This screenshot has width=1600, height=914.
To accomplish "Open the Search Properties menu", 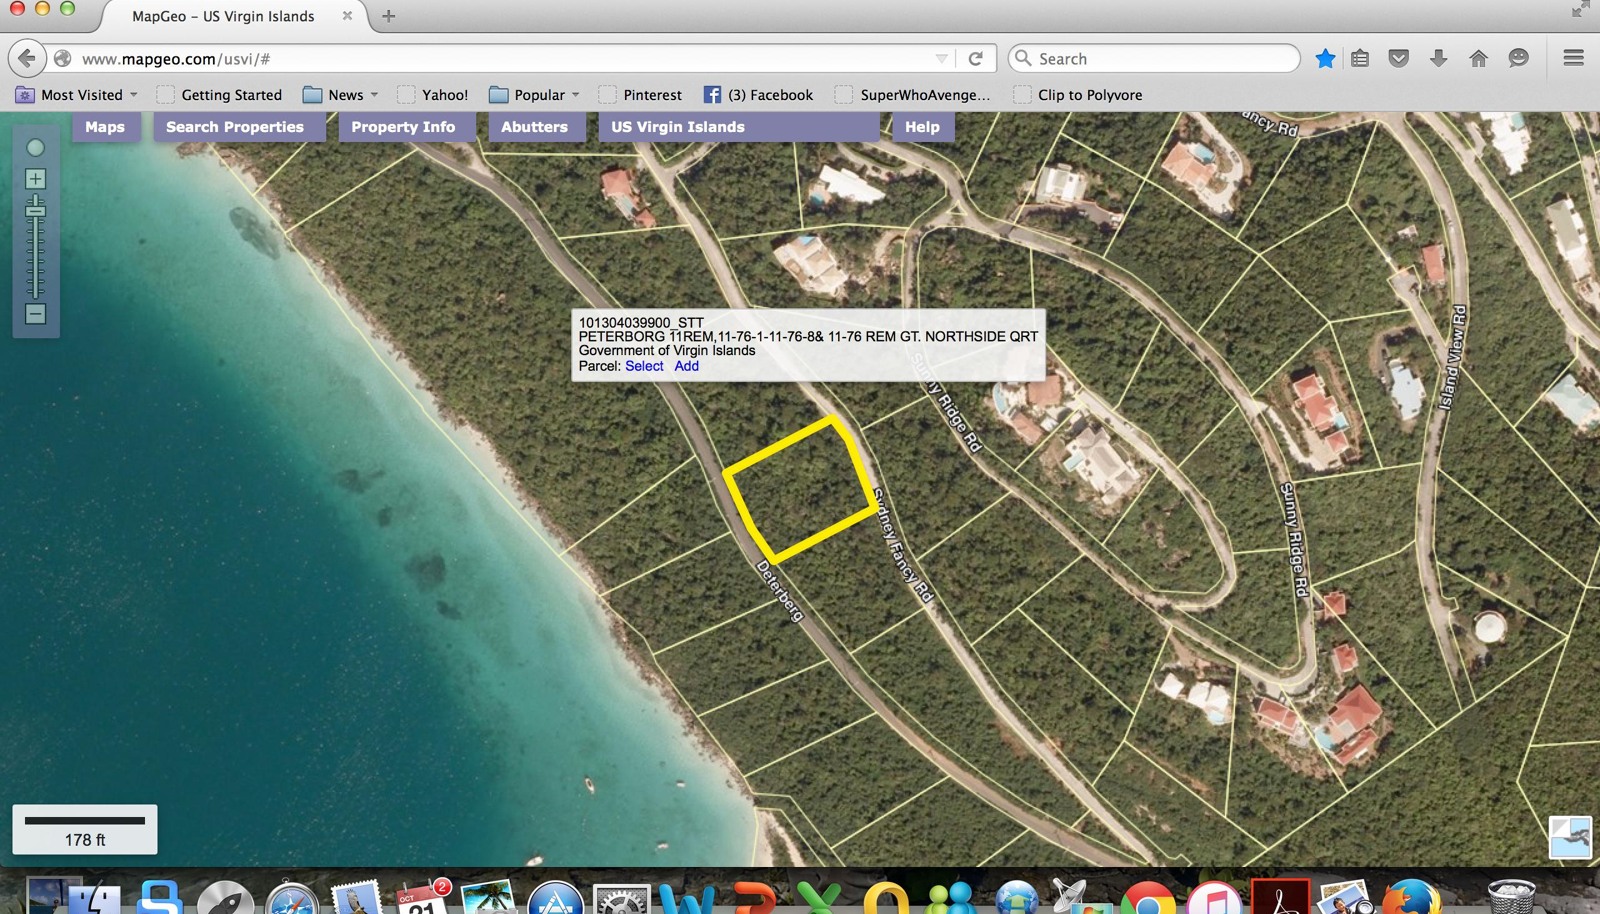I will (235, 127).
